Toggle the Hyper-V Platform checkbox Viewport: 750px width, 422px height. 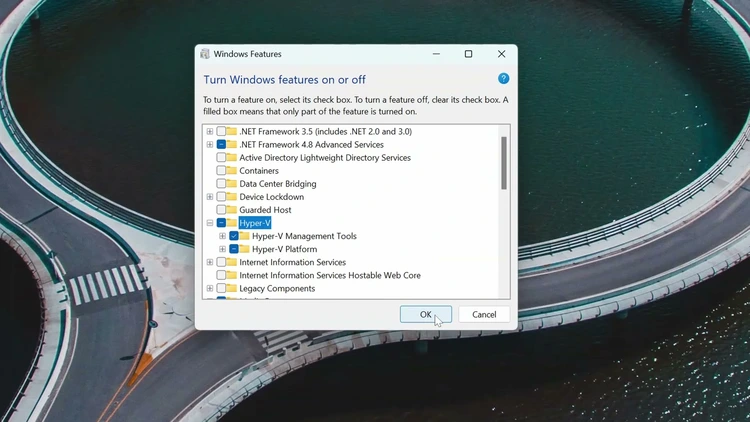tap(234, 249)
